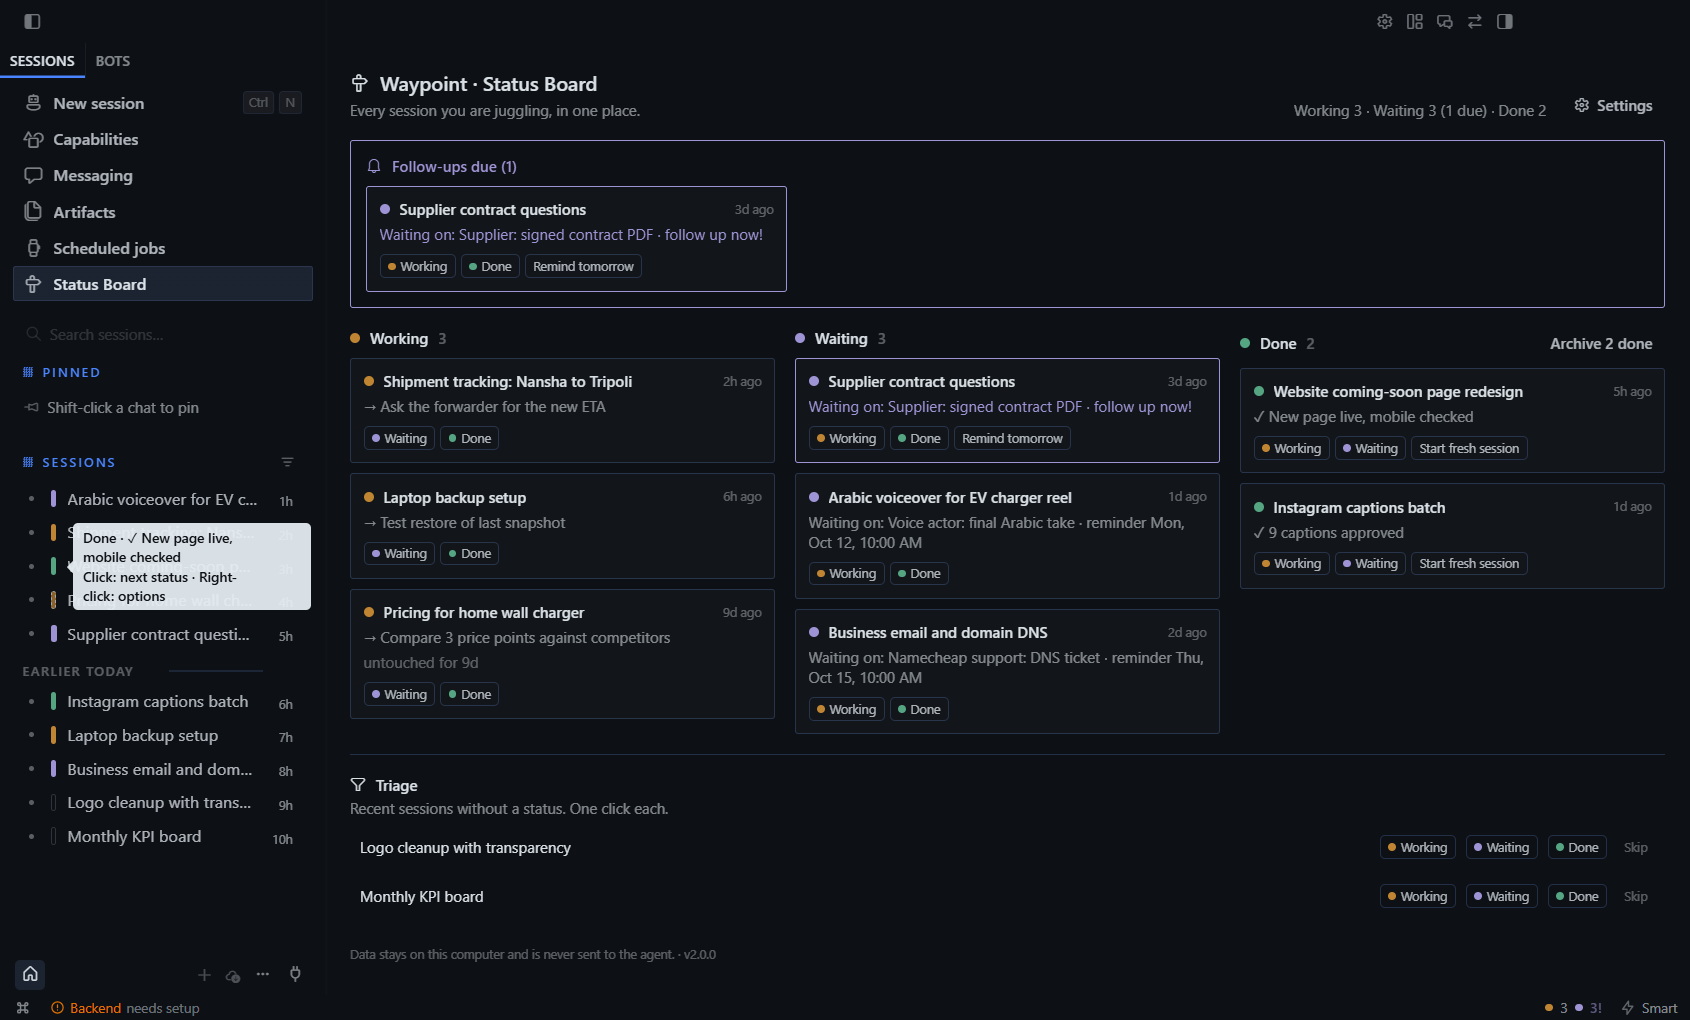Open Status Board Settings button

(1613, 106)
